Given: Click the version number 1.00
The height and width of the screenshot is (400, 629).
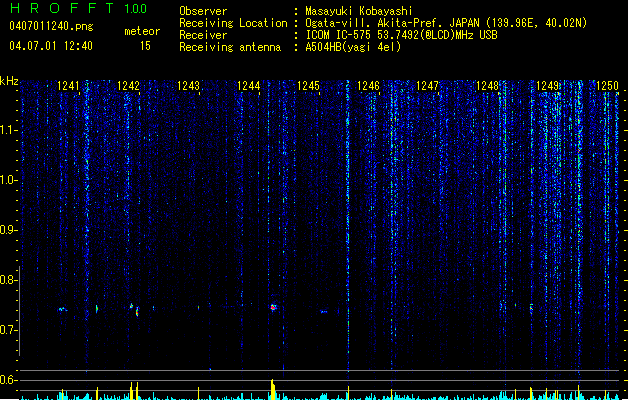Looking at the screenshot, I should coord(135,9).
